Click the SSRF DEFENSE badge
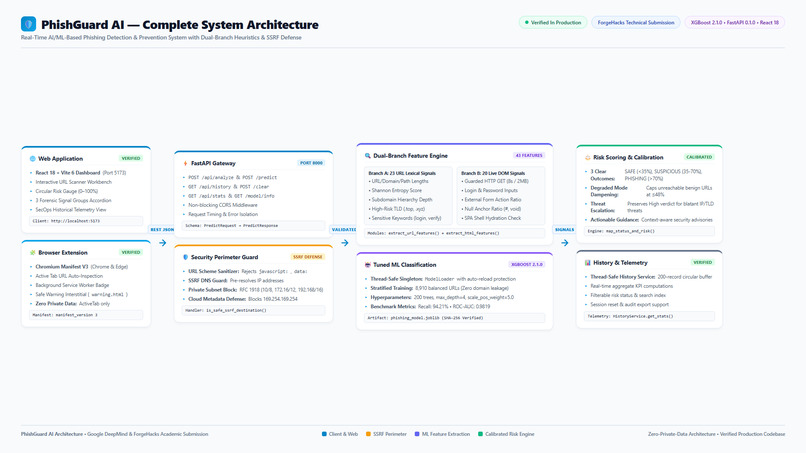806x453 pixels. pos(307,257)
